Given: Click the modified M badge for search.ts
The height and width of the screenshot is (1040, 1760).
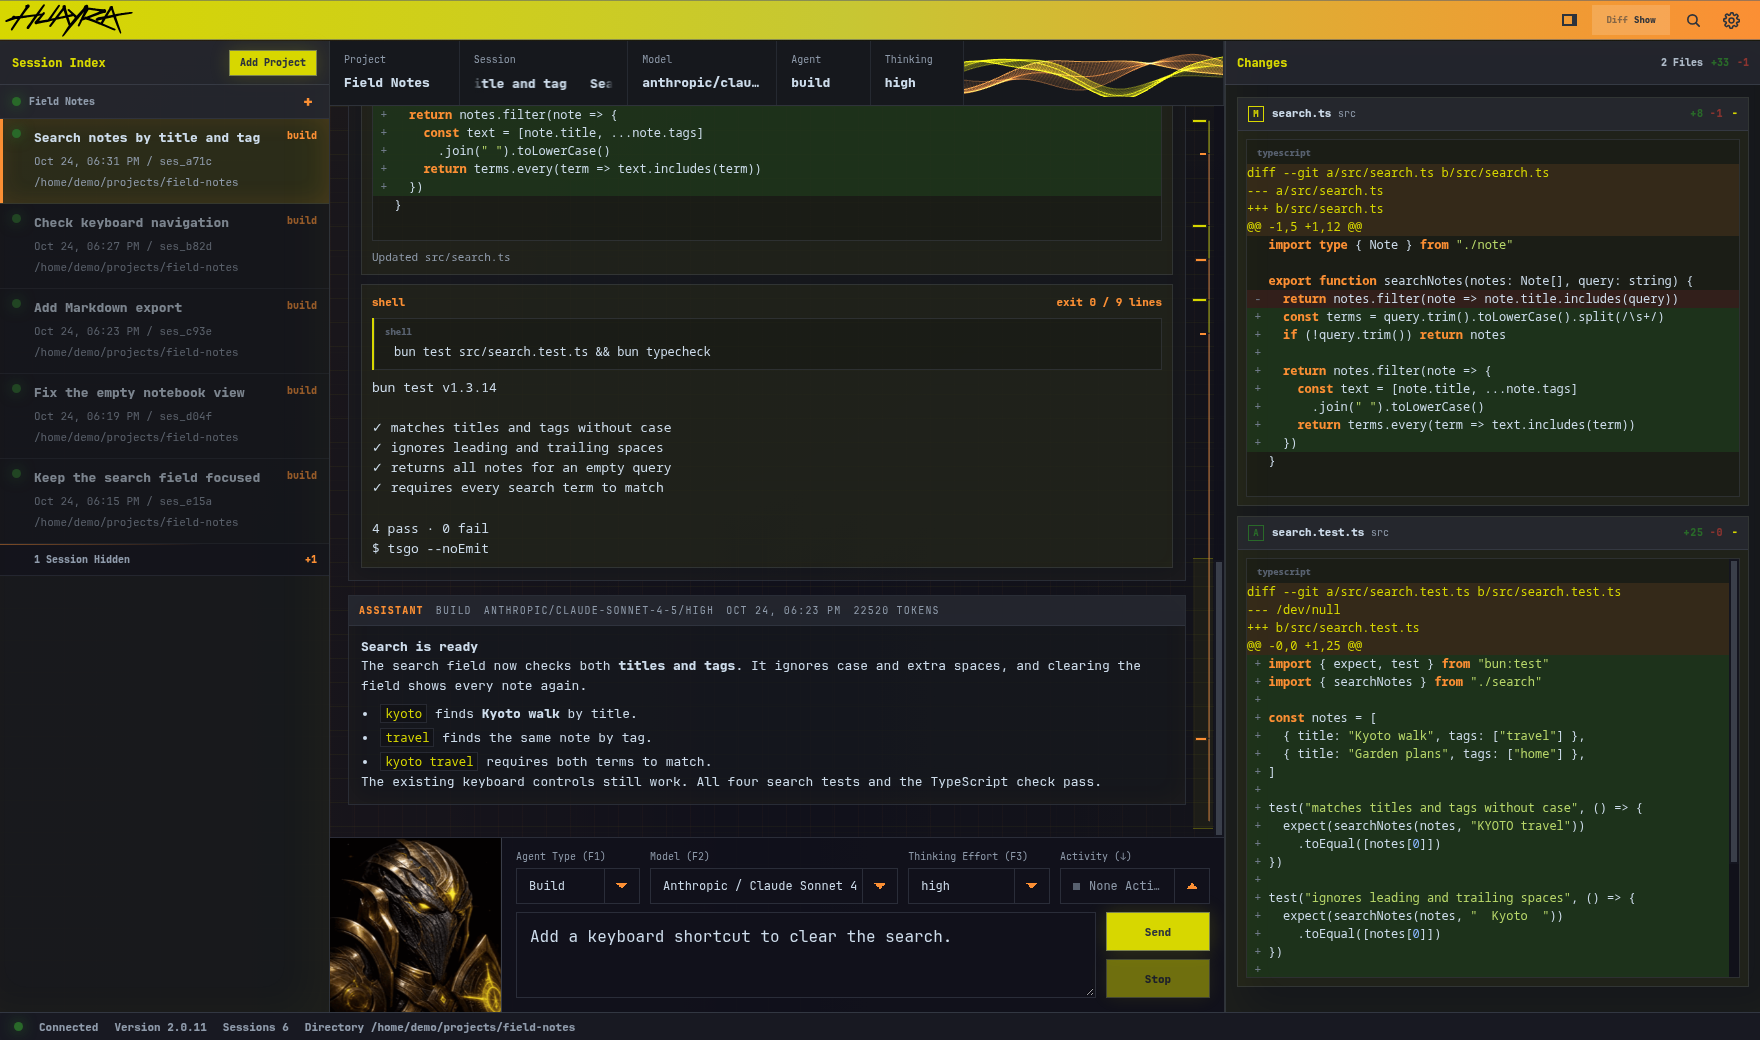Looking at the screenshot, I should pyautogui.click(x=1255, y=114).
